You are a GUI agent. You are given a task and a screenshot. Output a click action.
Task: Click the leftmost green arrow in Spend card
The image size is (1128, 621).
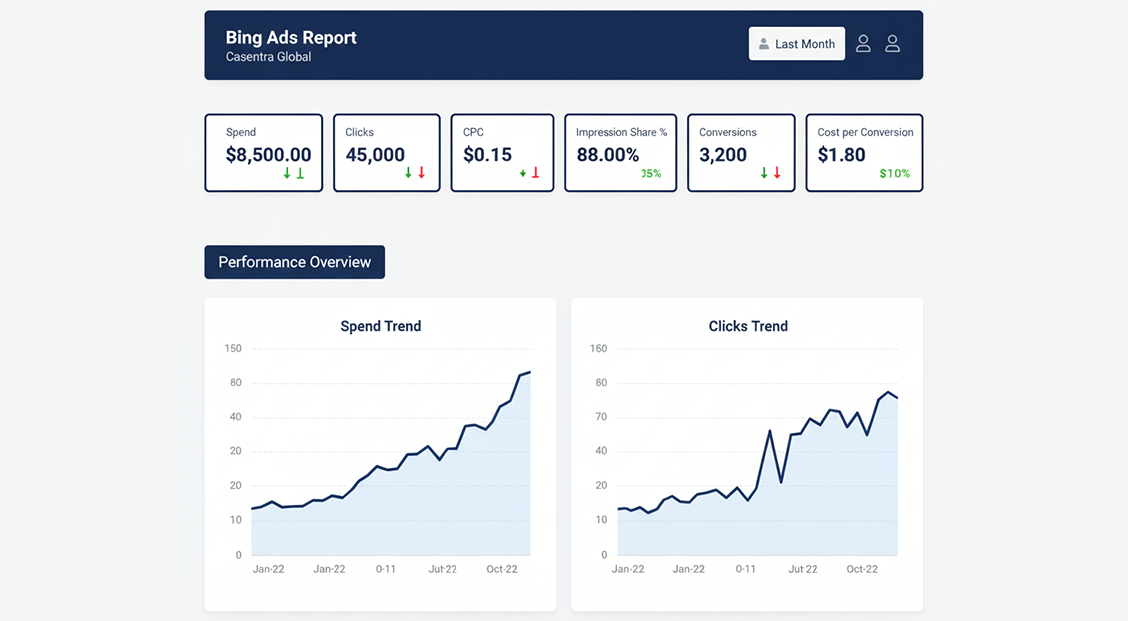pos(287,173)
